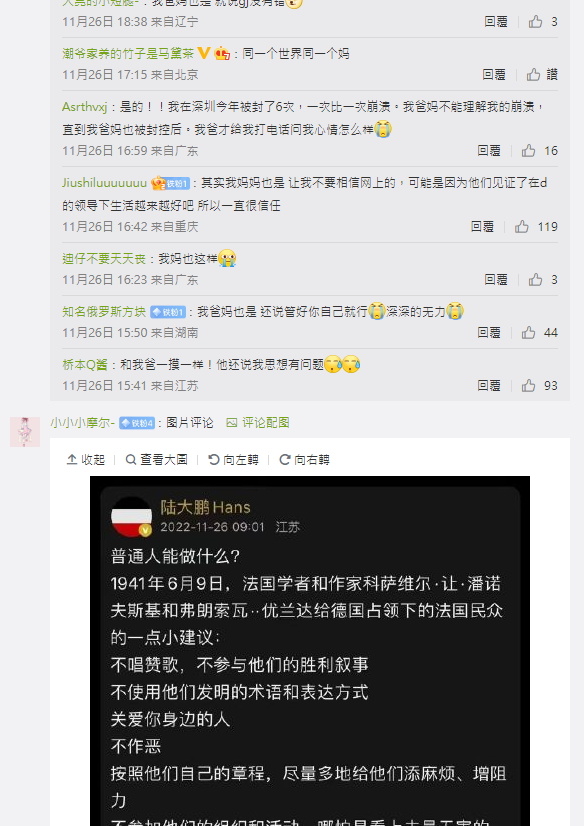
Task: Click the embedded 陆大鹏 Hans post image
Action: pyautogui.click(x=310, y=651)
